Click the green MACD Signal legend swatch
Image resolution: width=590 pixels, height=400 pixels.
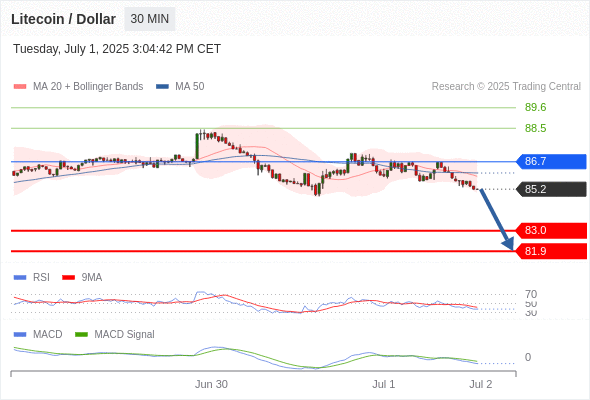(81, 335)
